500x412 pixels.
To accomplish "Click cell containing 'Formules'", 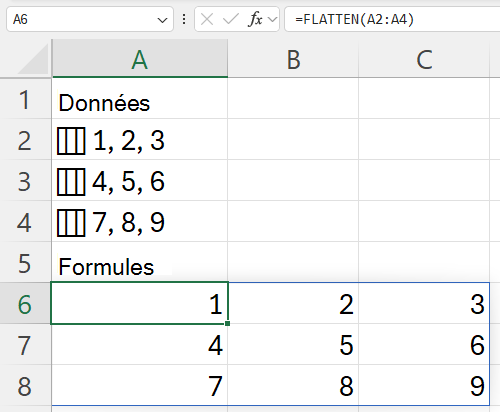I will pos(140,263).
